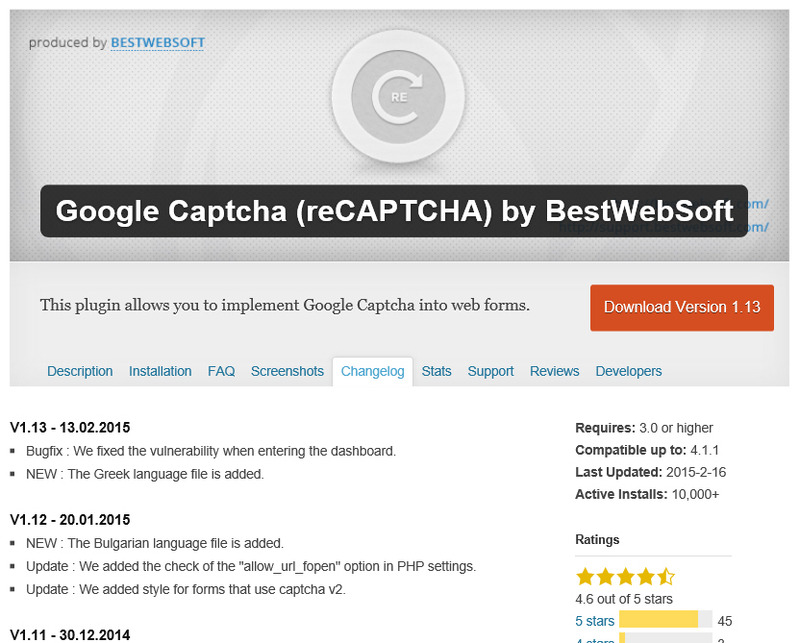The height and width of the screenshot is (643, 800).
Task: Click the 5 stars ratings link
Action: (595, 621)
